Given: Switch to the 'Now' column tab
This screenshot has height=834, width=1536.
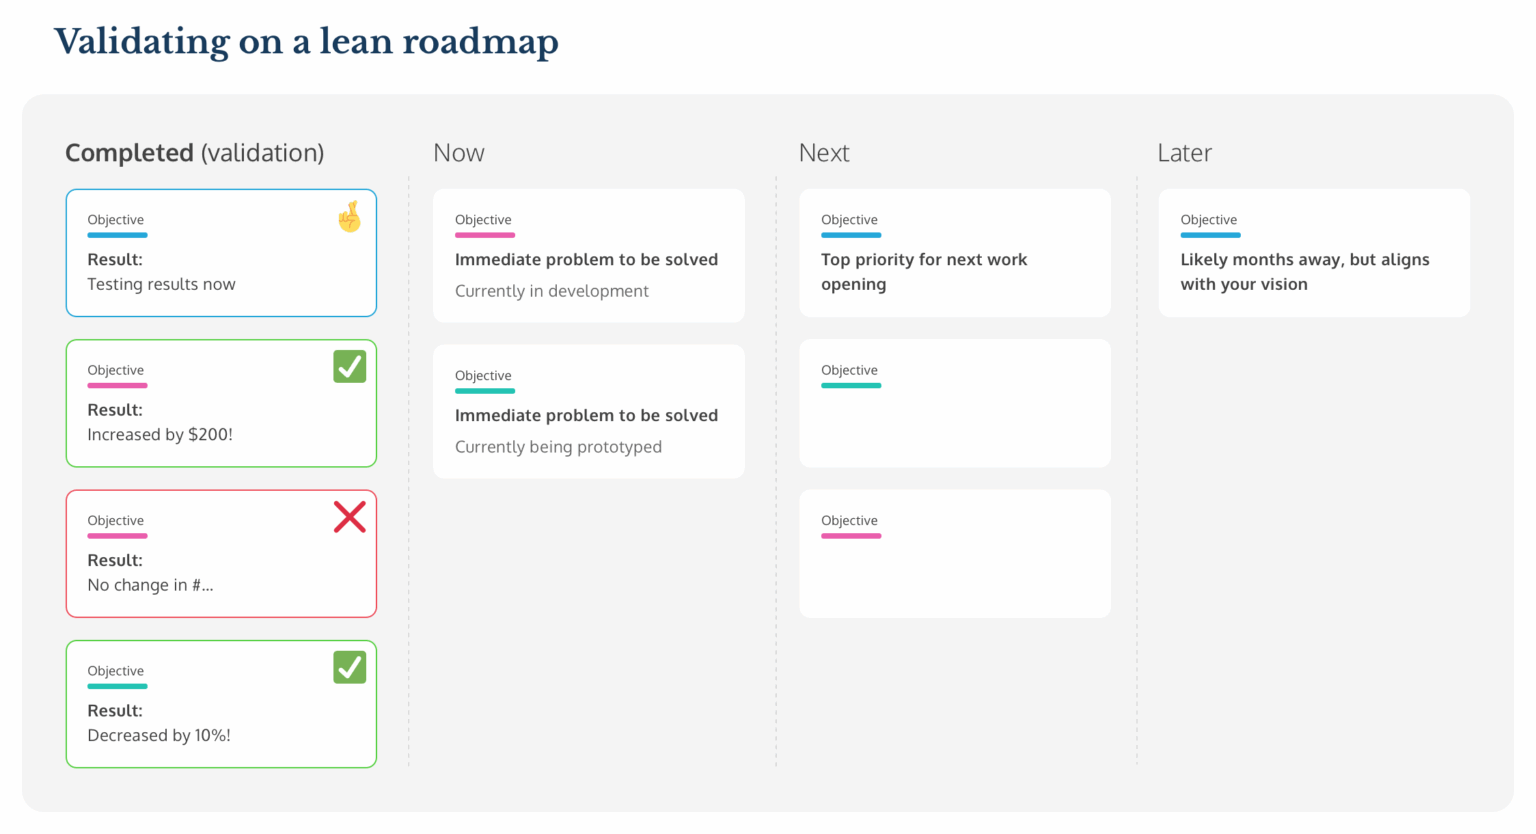Looking at the screenshot, I should [458, 152].
